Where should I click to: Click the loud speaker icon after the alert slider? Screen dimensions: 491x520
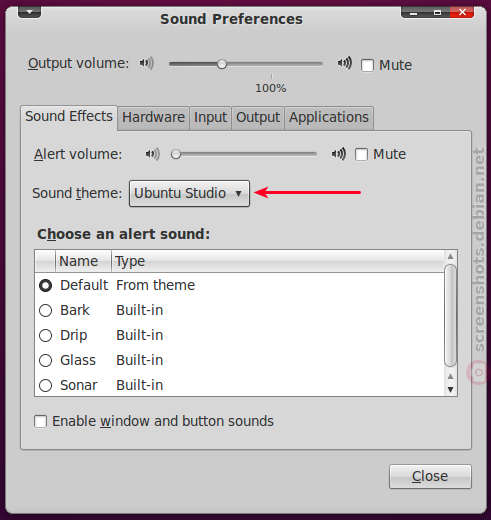(x=339, y=154)
